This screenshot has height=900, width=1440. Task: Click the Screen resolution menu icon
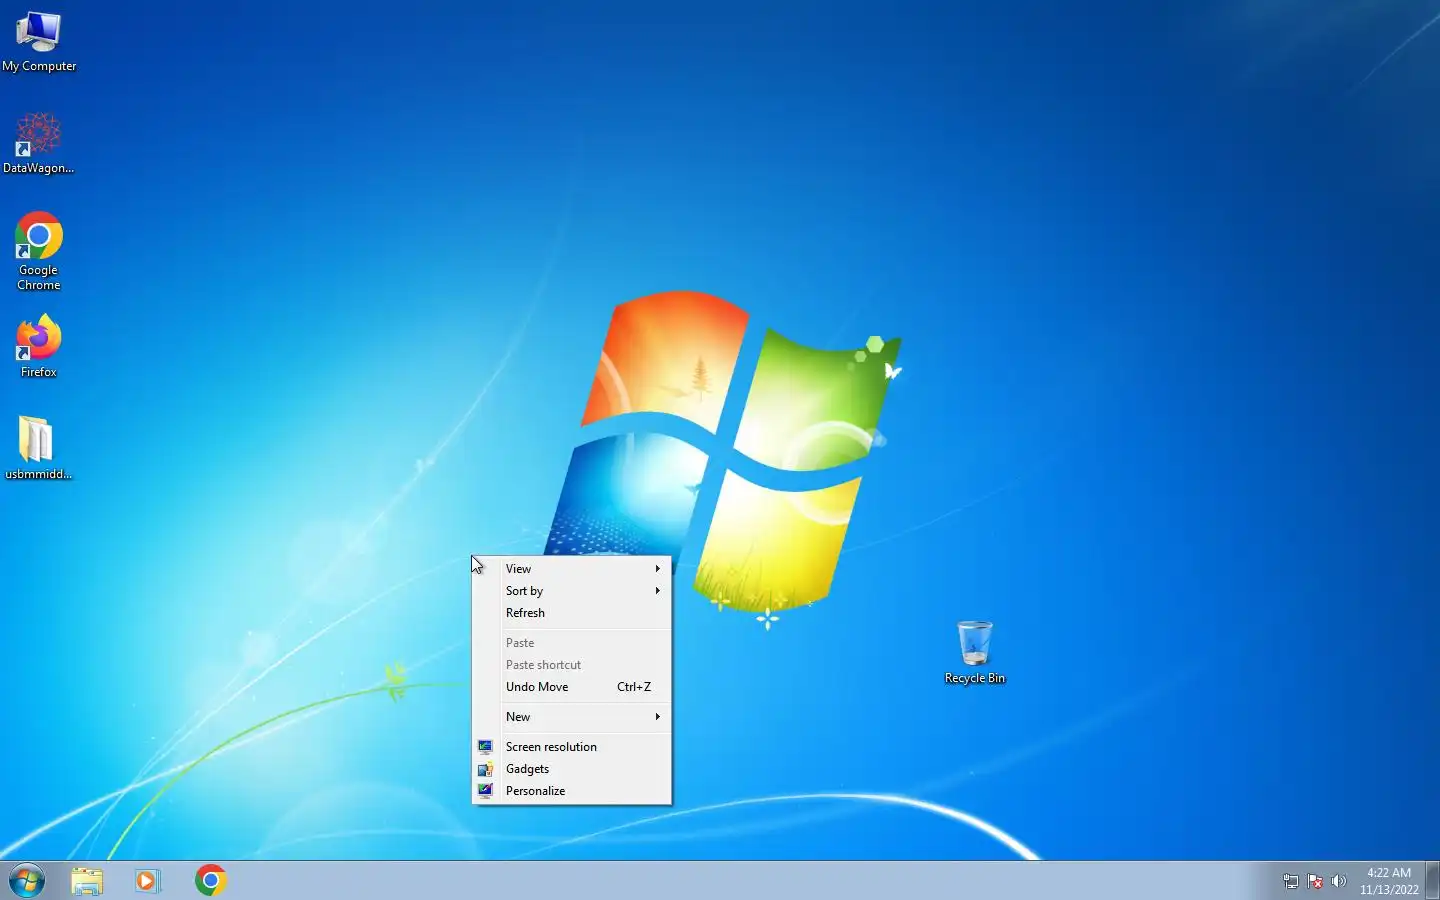[485, 747]
